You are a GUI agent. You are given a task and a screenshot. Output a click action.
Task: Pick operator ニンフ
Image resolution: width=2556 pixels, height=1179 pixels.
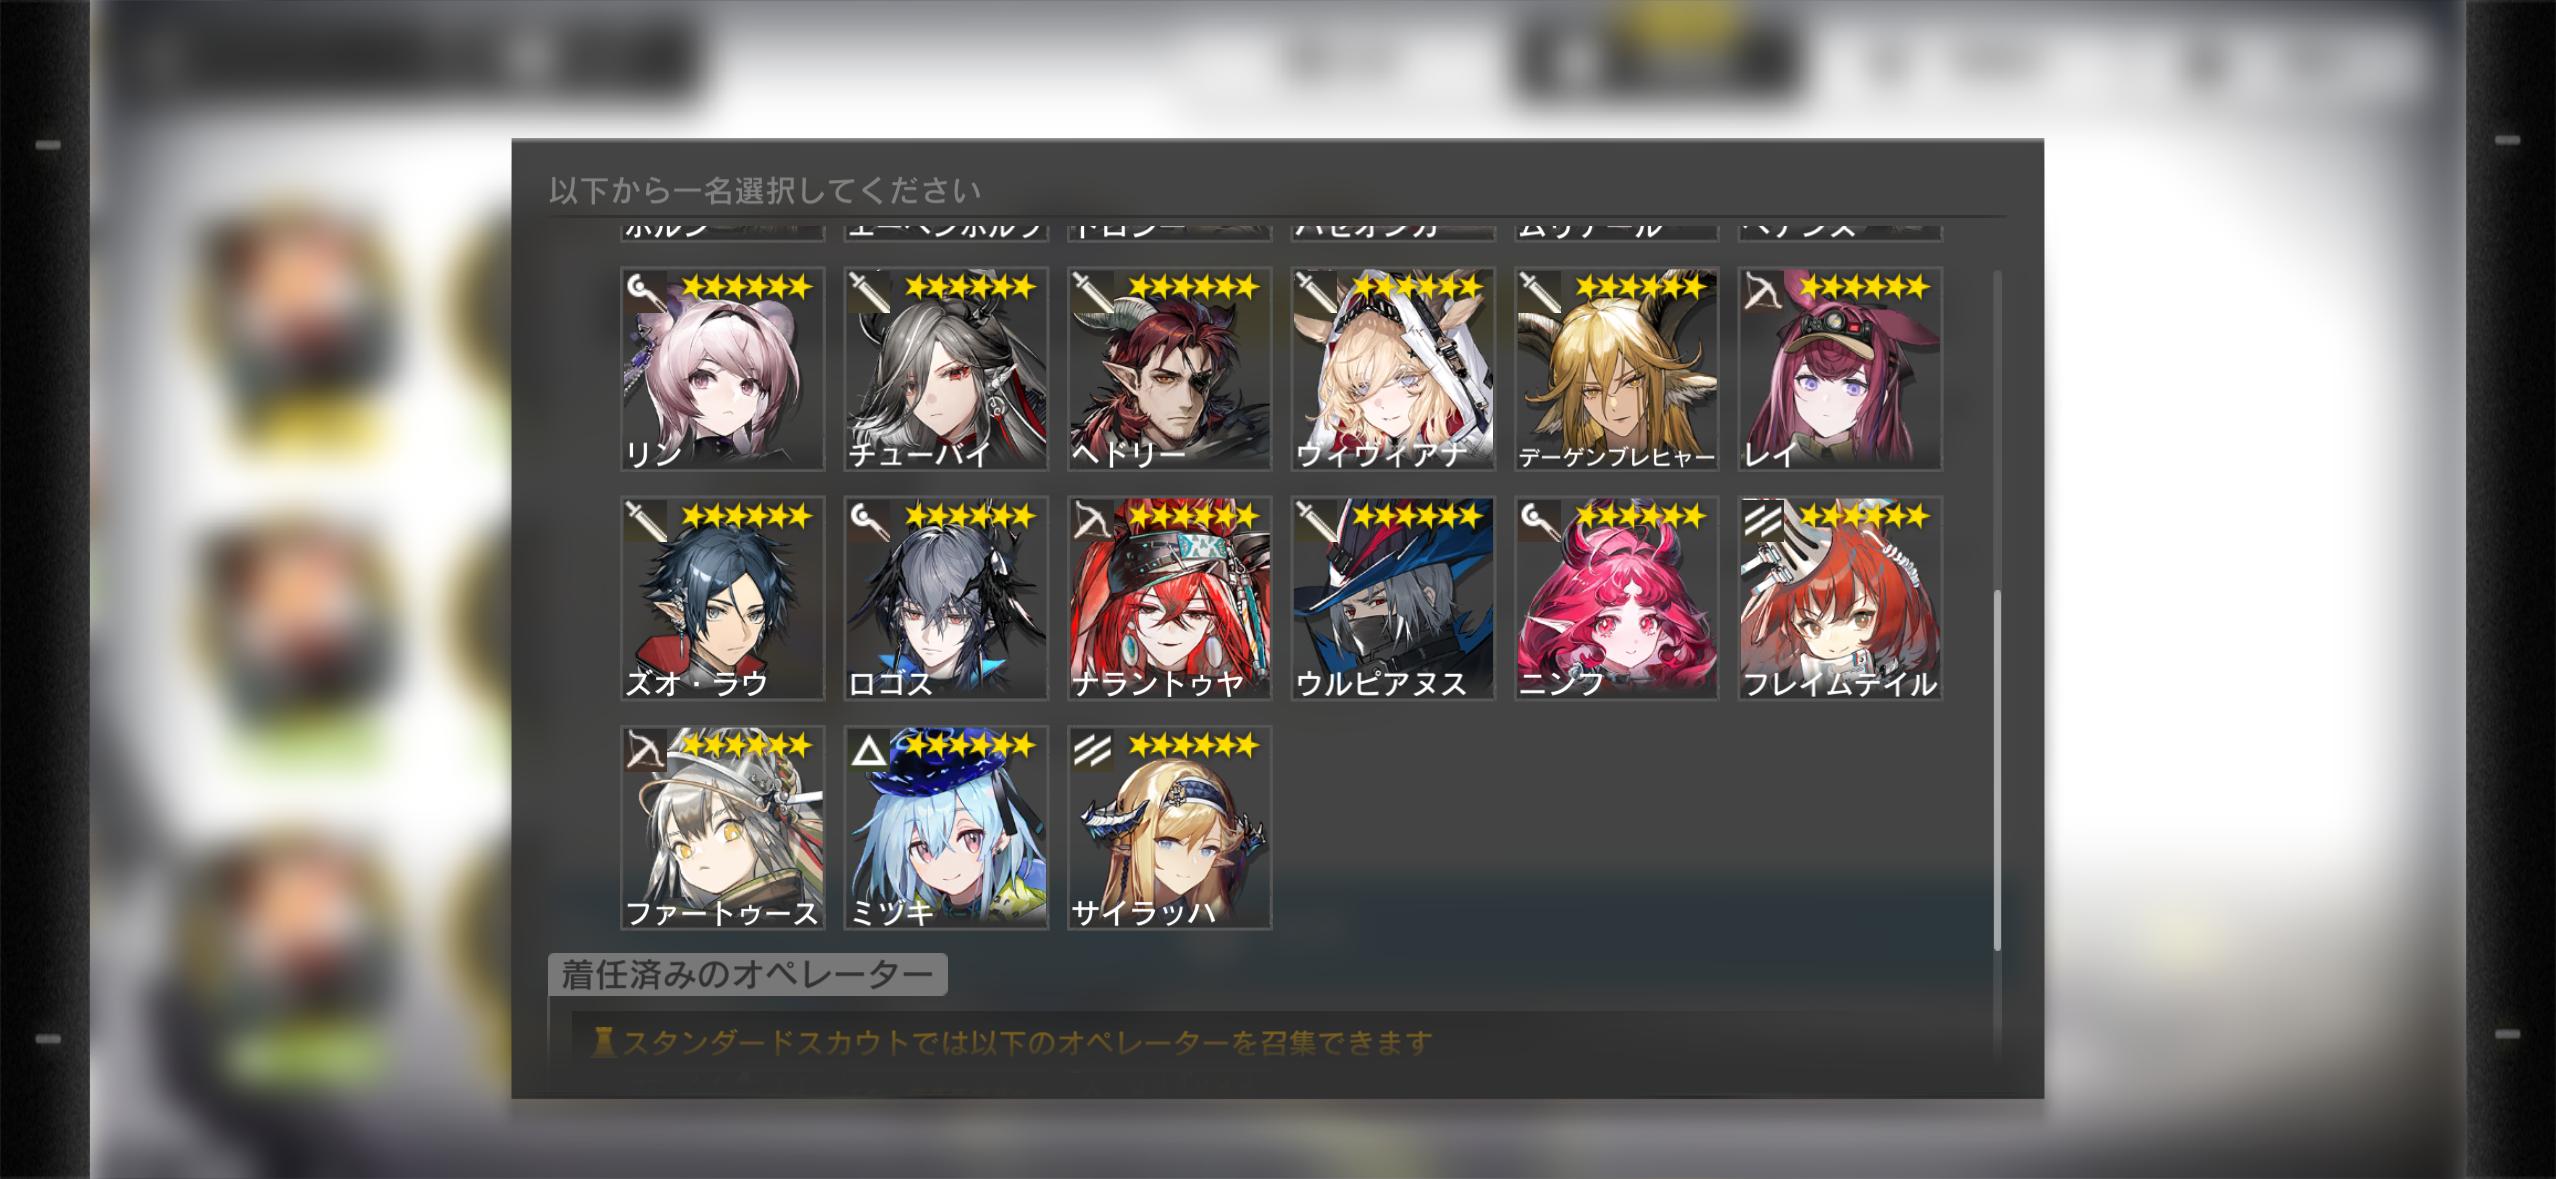pos(1616,598)
